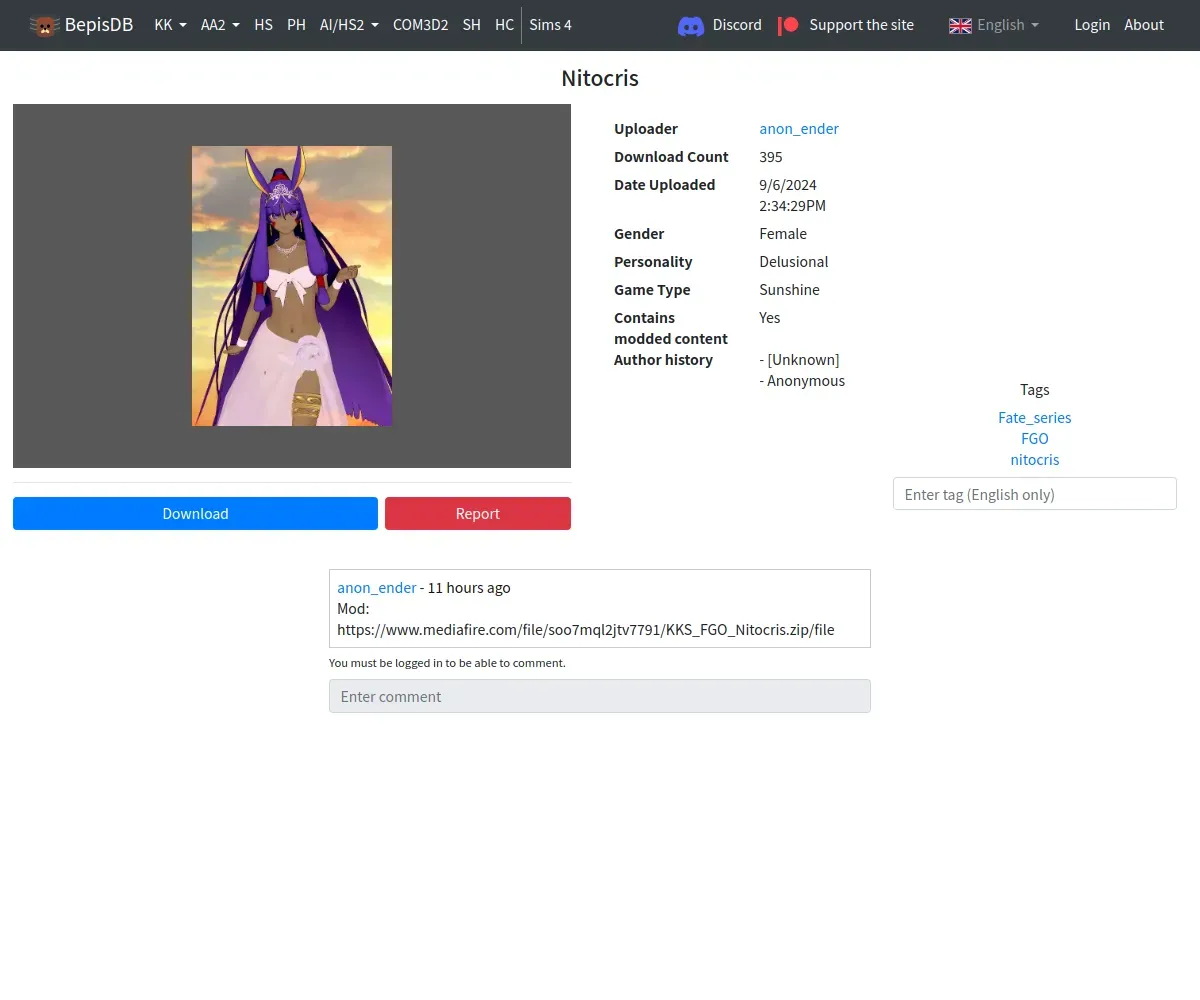Open the COM3D2 section
The height and width of the screenshot is (1000, 1200).
click(420, 25)
